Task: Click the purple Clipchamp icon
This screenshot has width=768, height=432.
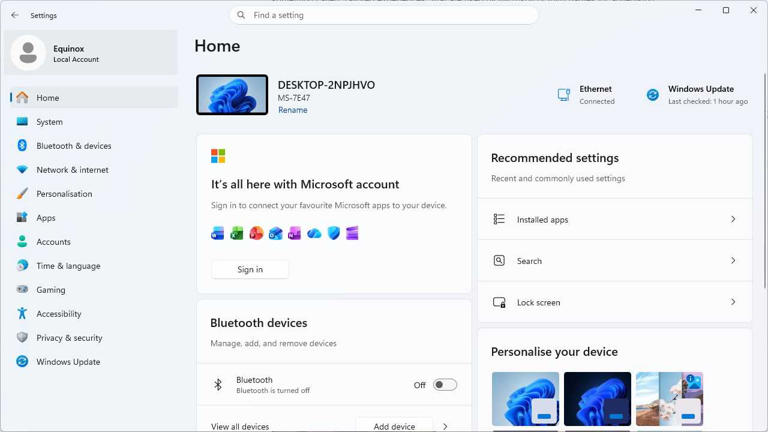Action: (x=352, y=234)
